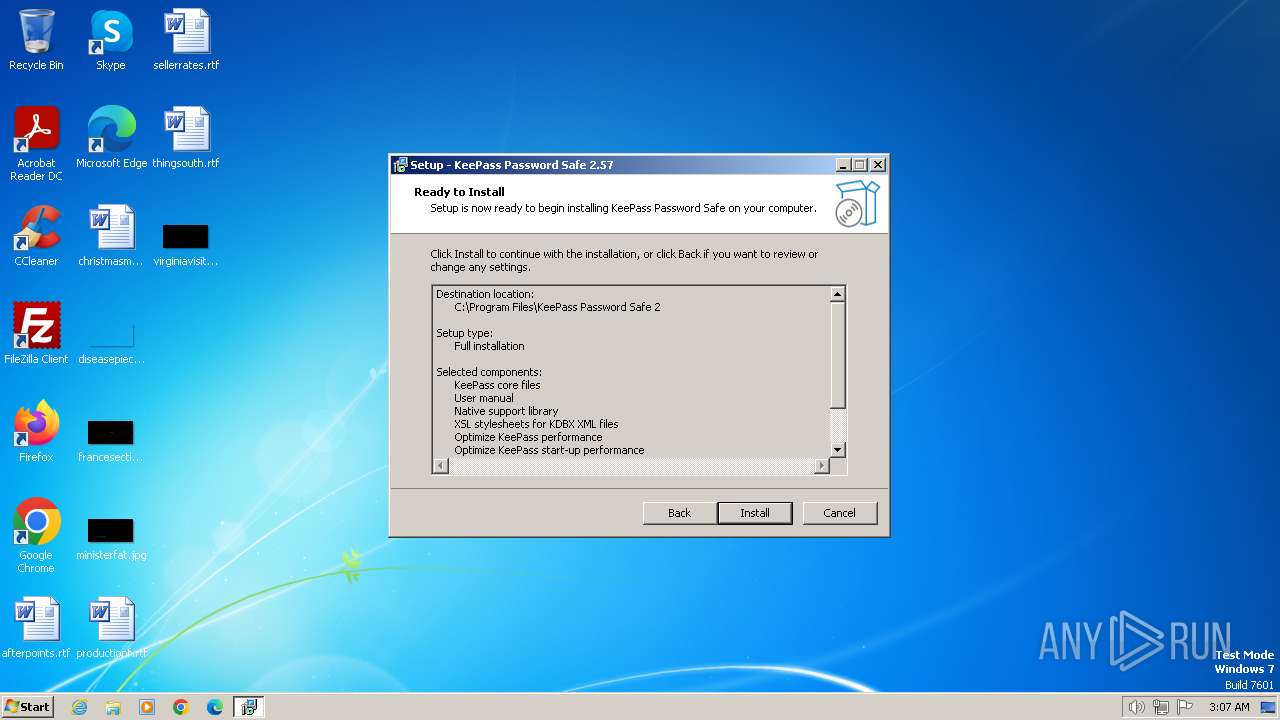Click the Show desktop tray button
Viewport: 1280px width, 720px height.
coord(1268,707)
